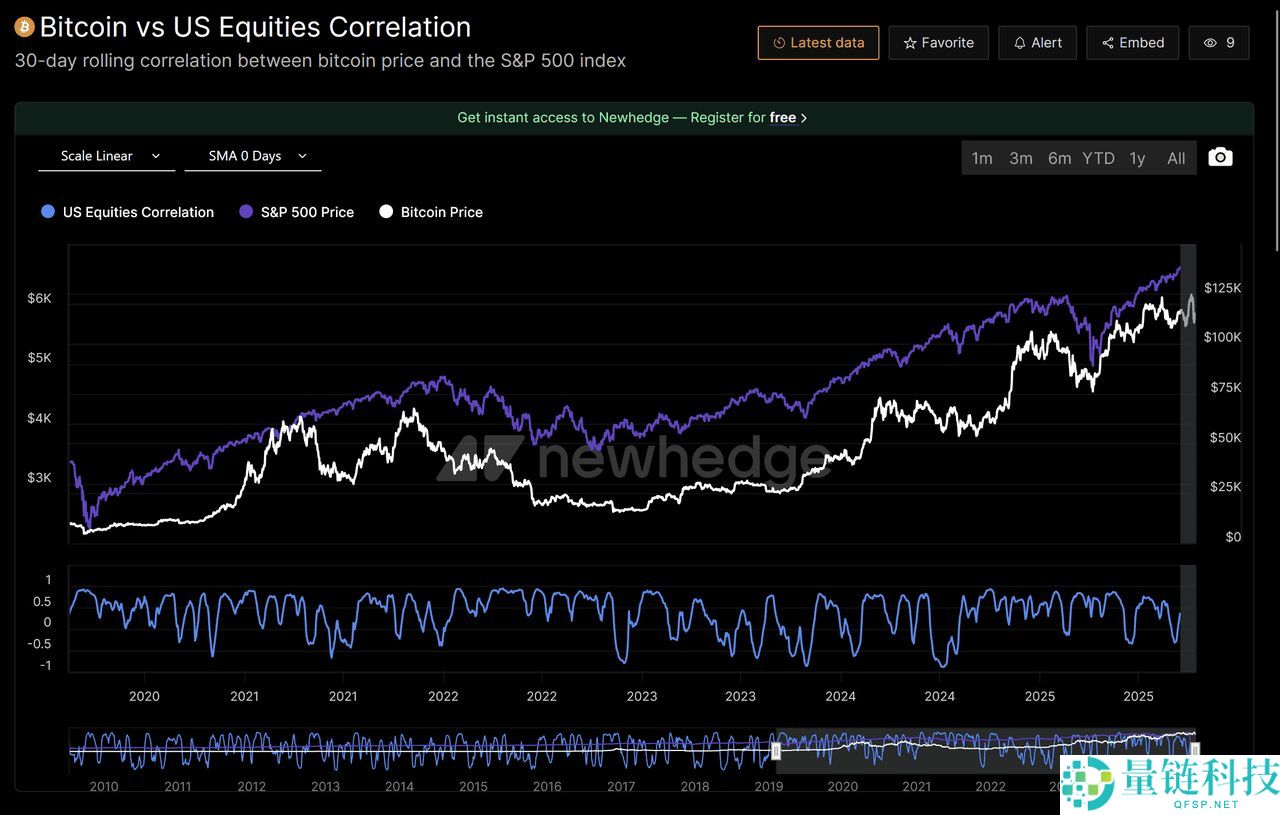Toggle the Bitcoin Price legend series
The width and height of the screenshot is (1280, 815).
(x=431, y=212)
